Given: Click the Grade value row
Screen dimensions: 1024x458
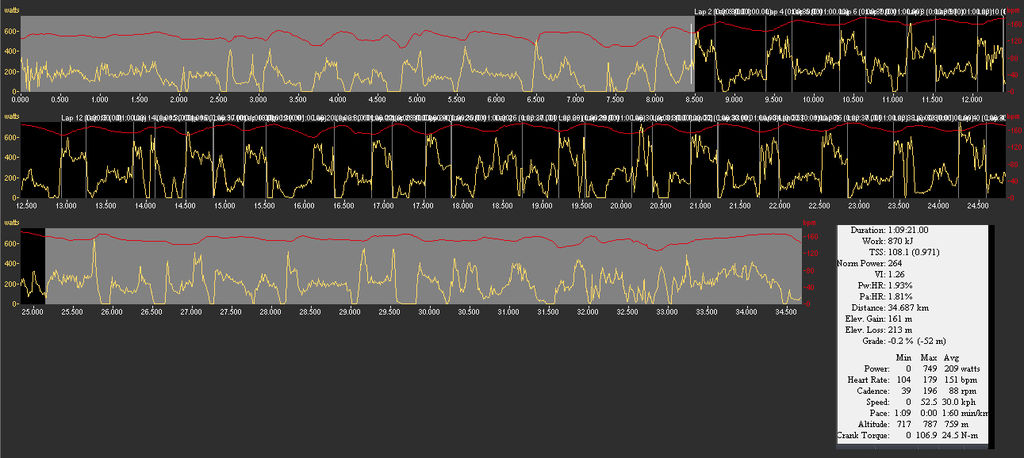Looking at the screenshot, I should 920,342.
